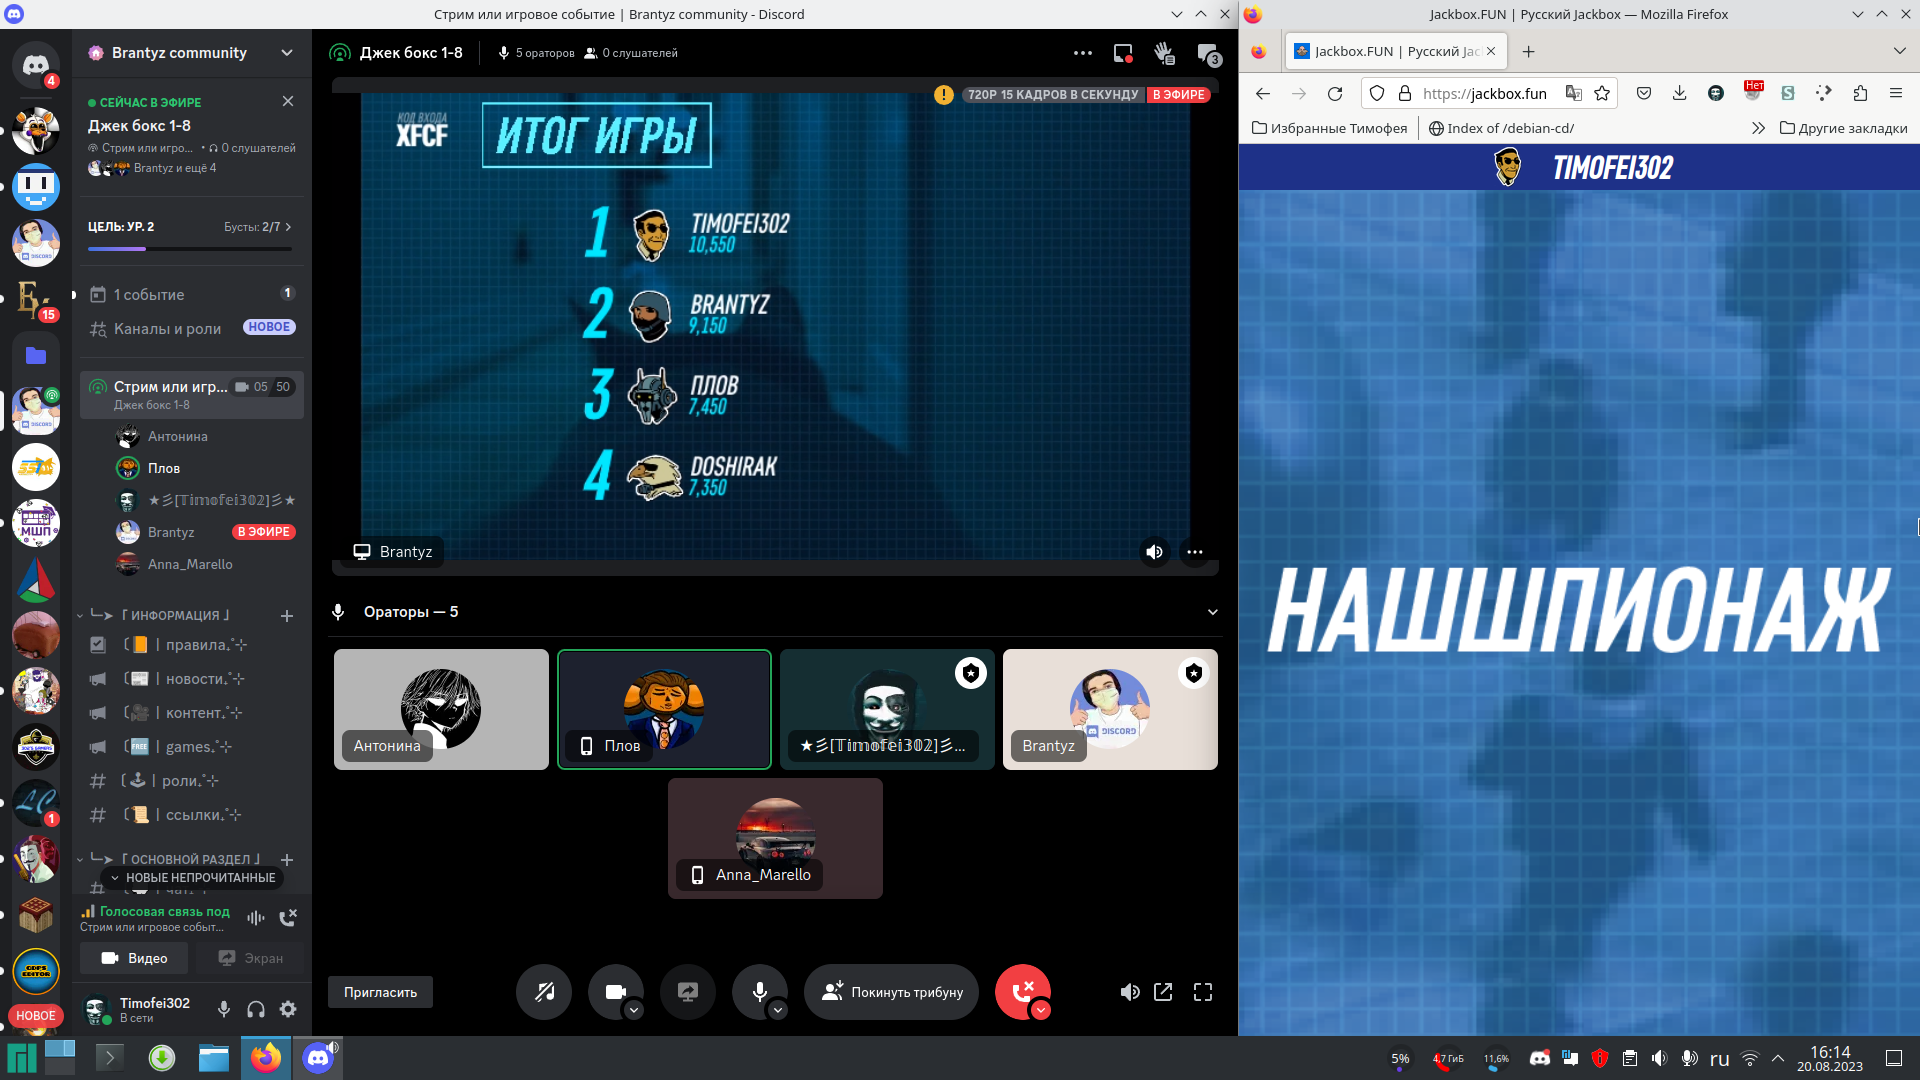Bookmark this page with the star icon

click(x=1602, y=93)
